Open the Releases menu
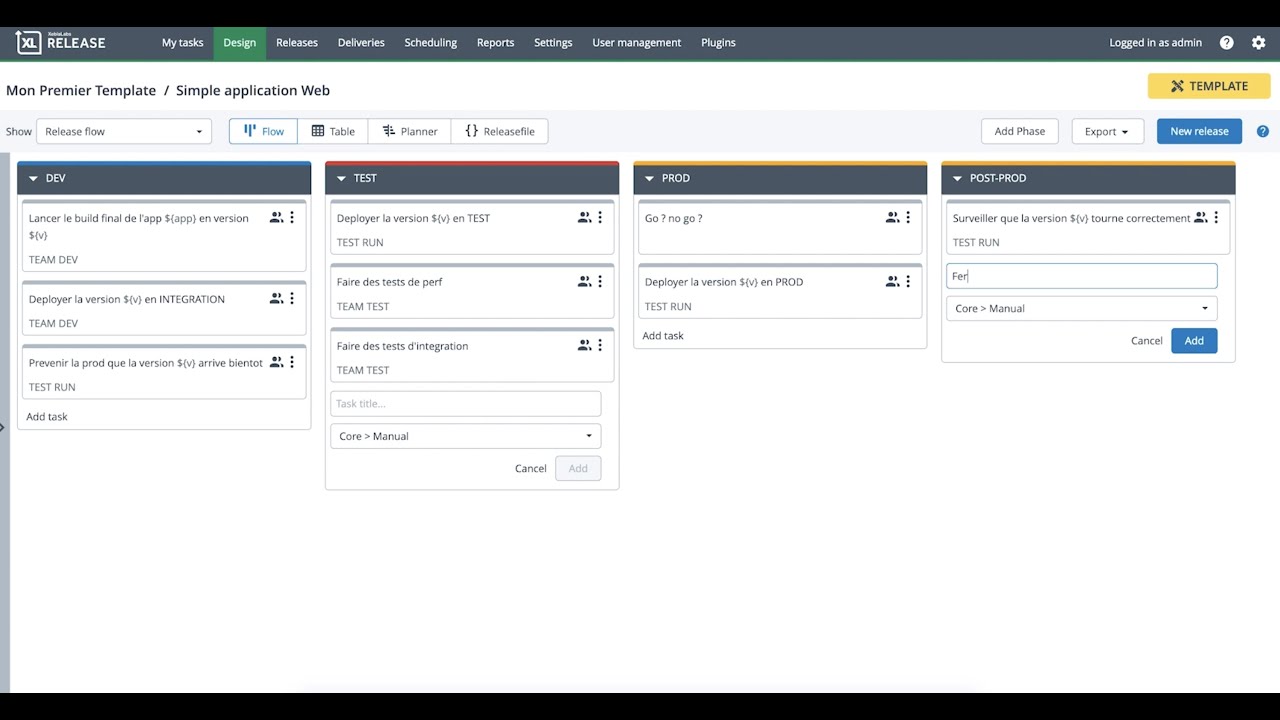Screen dimensions: 1280x720 pyautogui.click(x=297, y=43)
